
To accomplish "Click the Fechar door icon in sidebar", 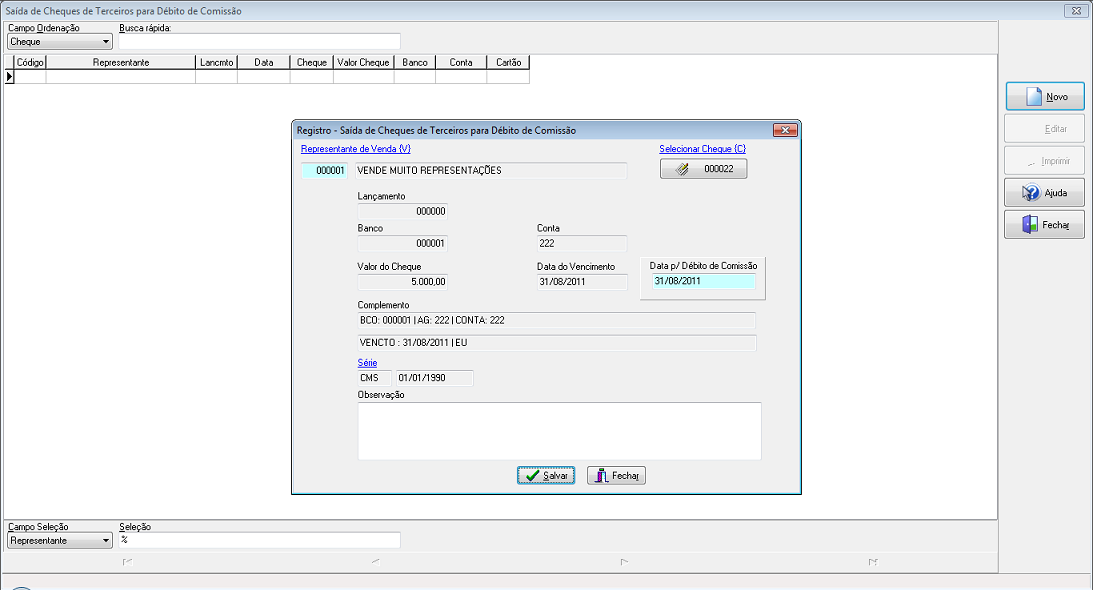I will tap(1044, 225).
